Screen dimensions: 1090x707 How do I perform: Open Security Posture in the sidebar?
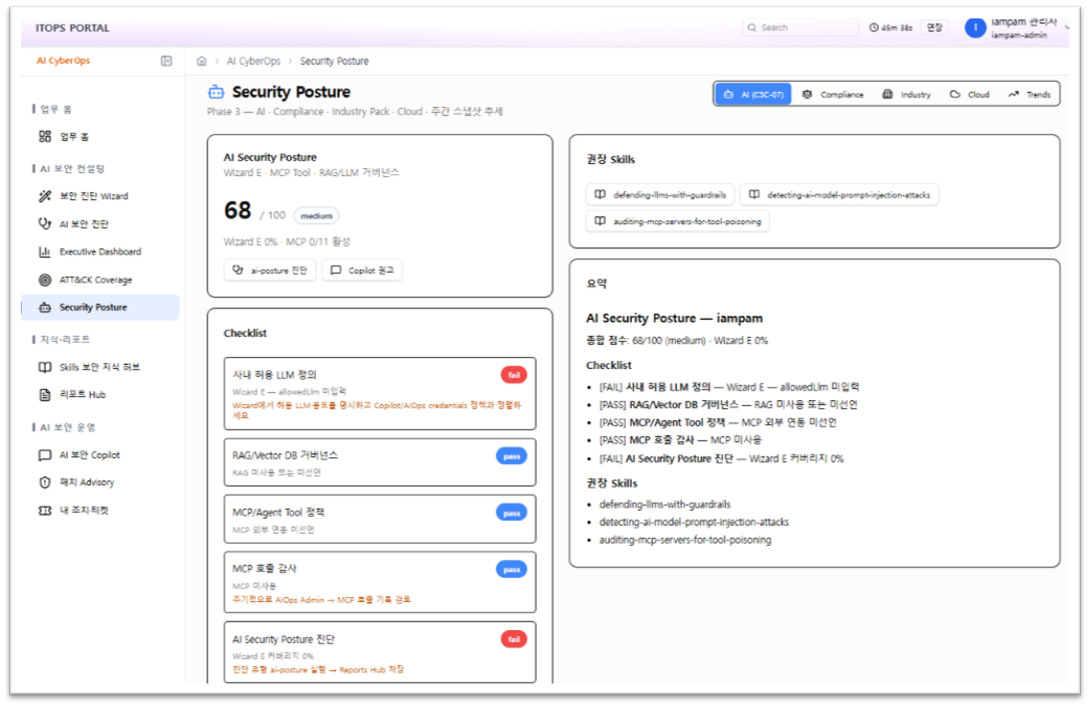coord(101,307)
